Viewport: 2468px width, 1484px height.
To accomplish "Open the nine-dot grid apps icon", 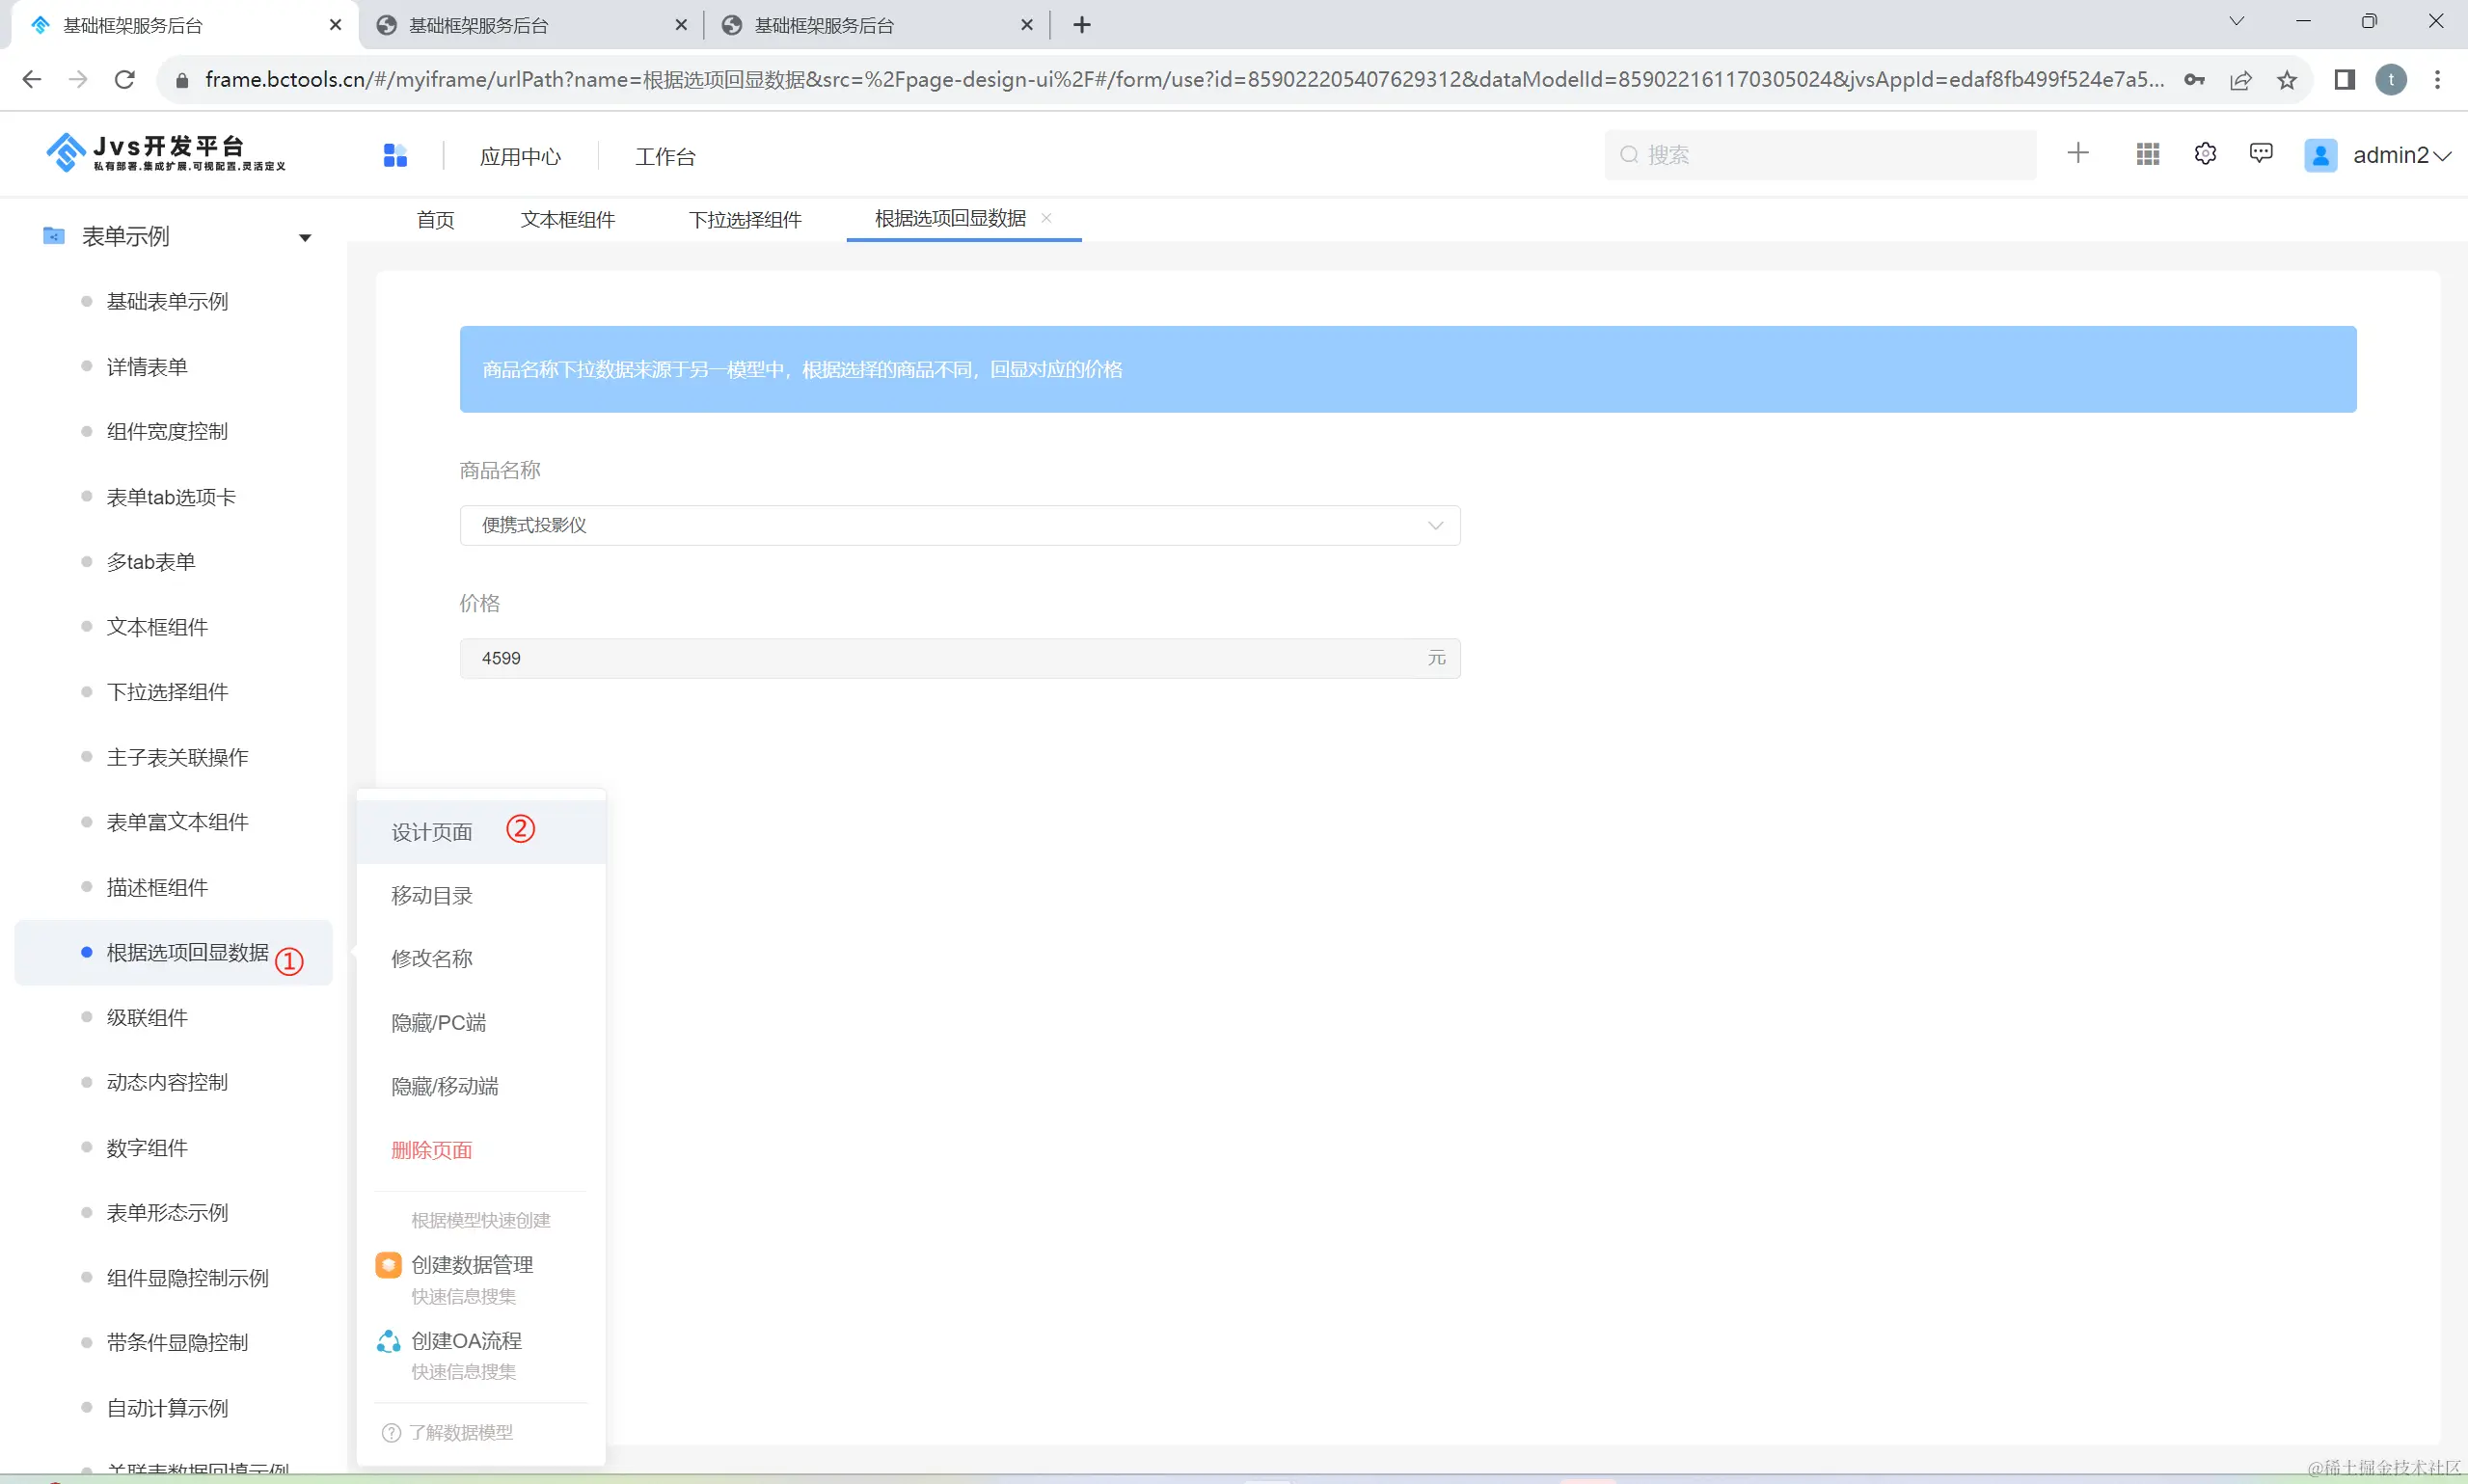I will pyautogui.click(x=2147, y=154).
